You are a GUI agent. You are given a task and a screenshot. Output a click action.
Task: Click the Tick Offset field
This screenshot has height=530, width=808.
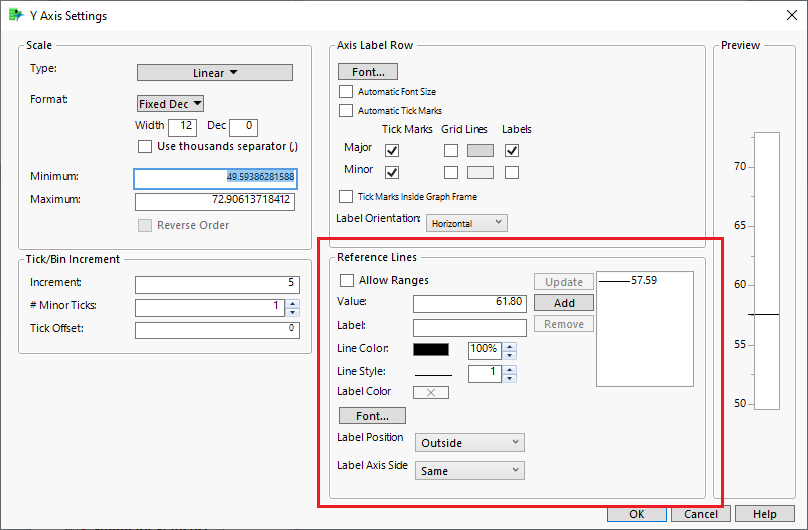[217, 330]
